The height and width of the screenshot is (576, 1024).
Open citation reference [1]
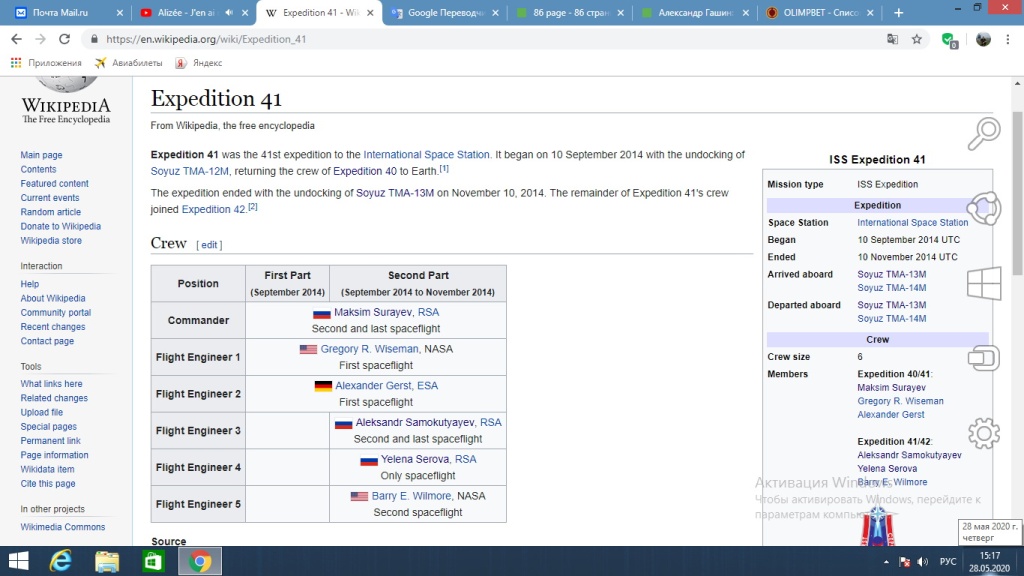(x=444, y=168)
